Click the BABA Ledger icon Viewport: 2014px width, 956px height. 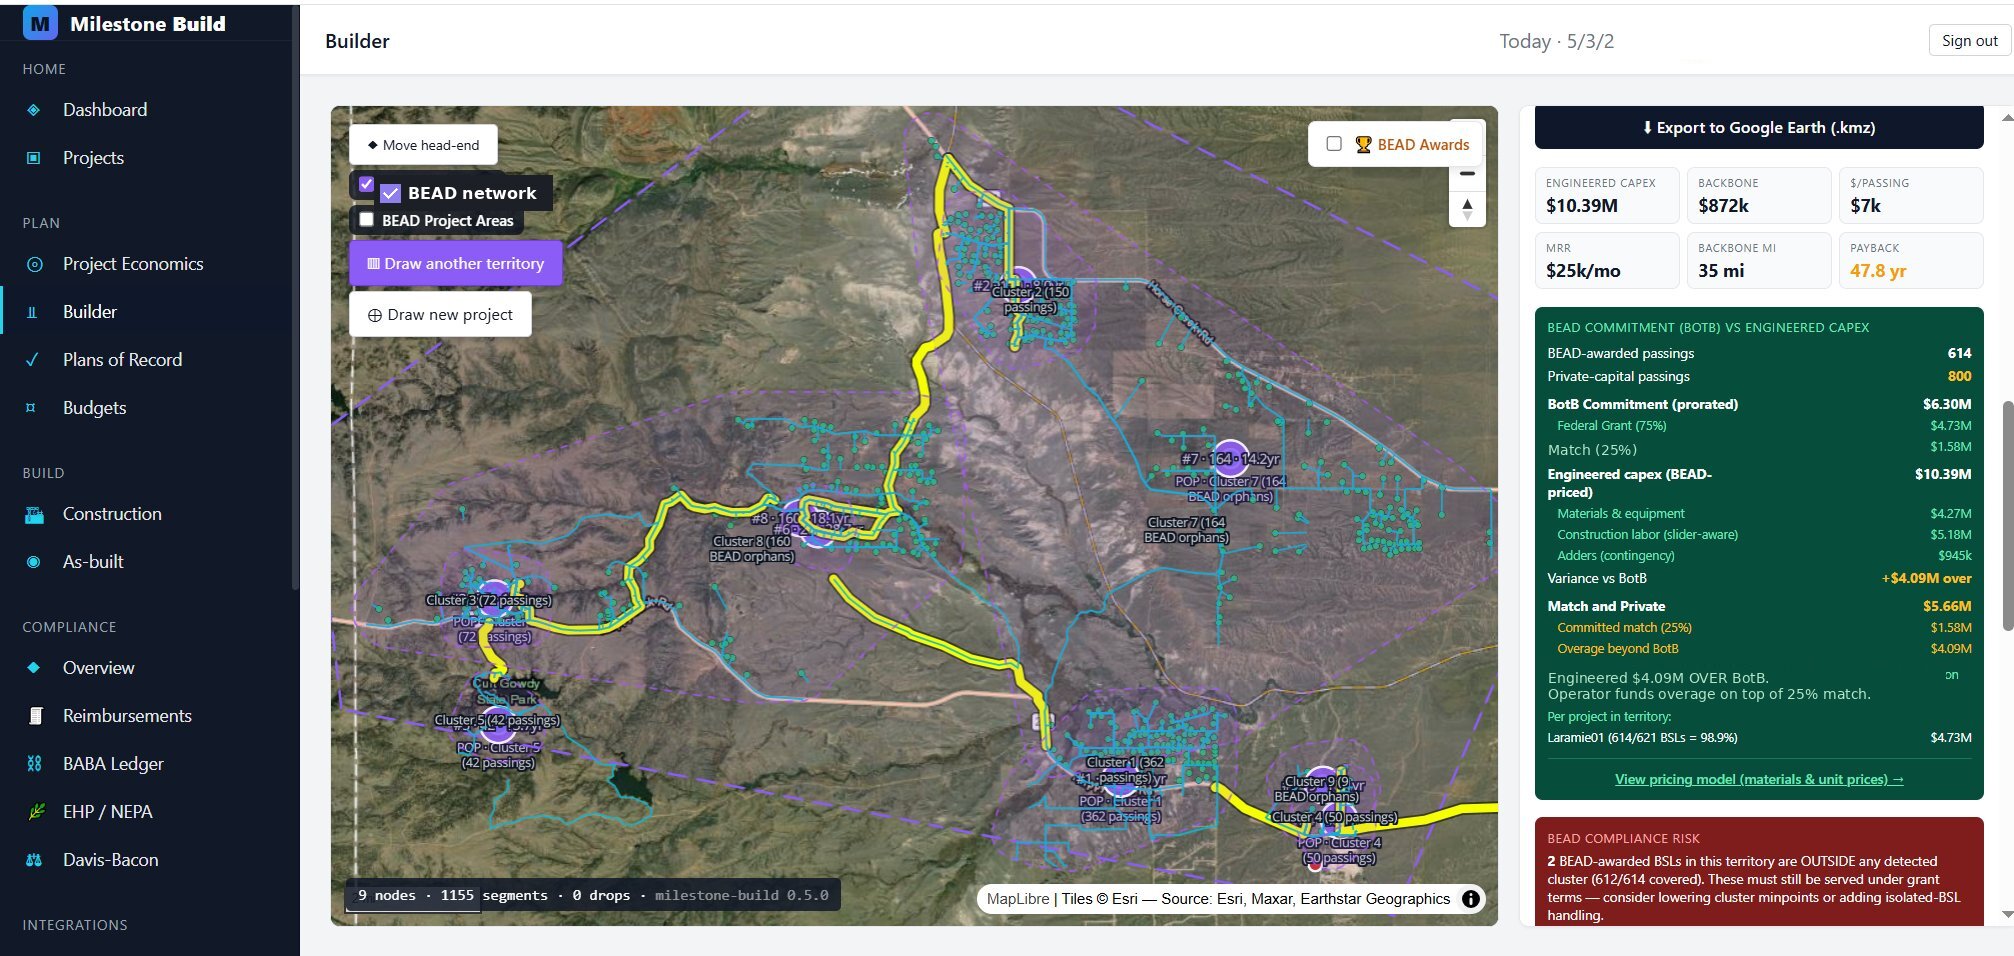tap(34, 764)
